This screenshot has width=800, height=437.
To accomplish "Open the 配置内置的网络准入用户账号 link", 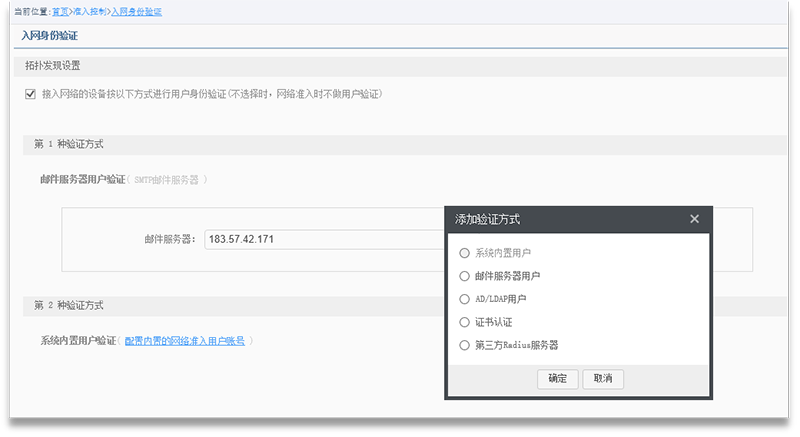I will click(184, 341).
